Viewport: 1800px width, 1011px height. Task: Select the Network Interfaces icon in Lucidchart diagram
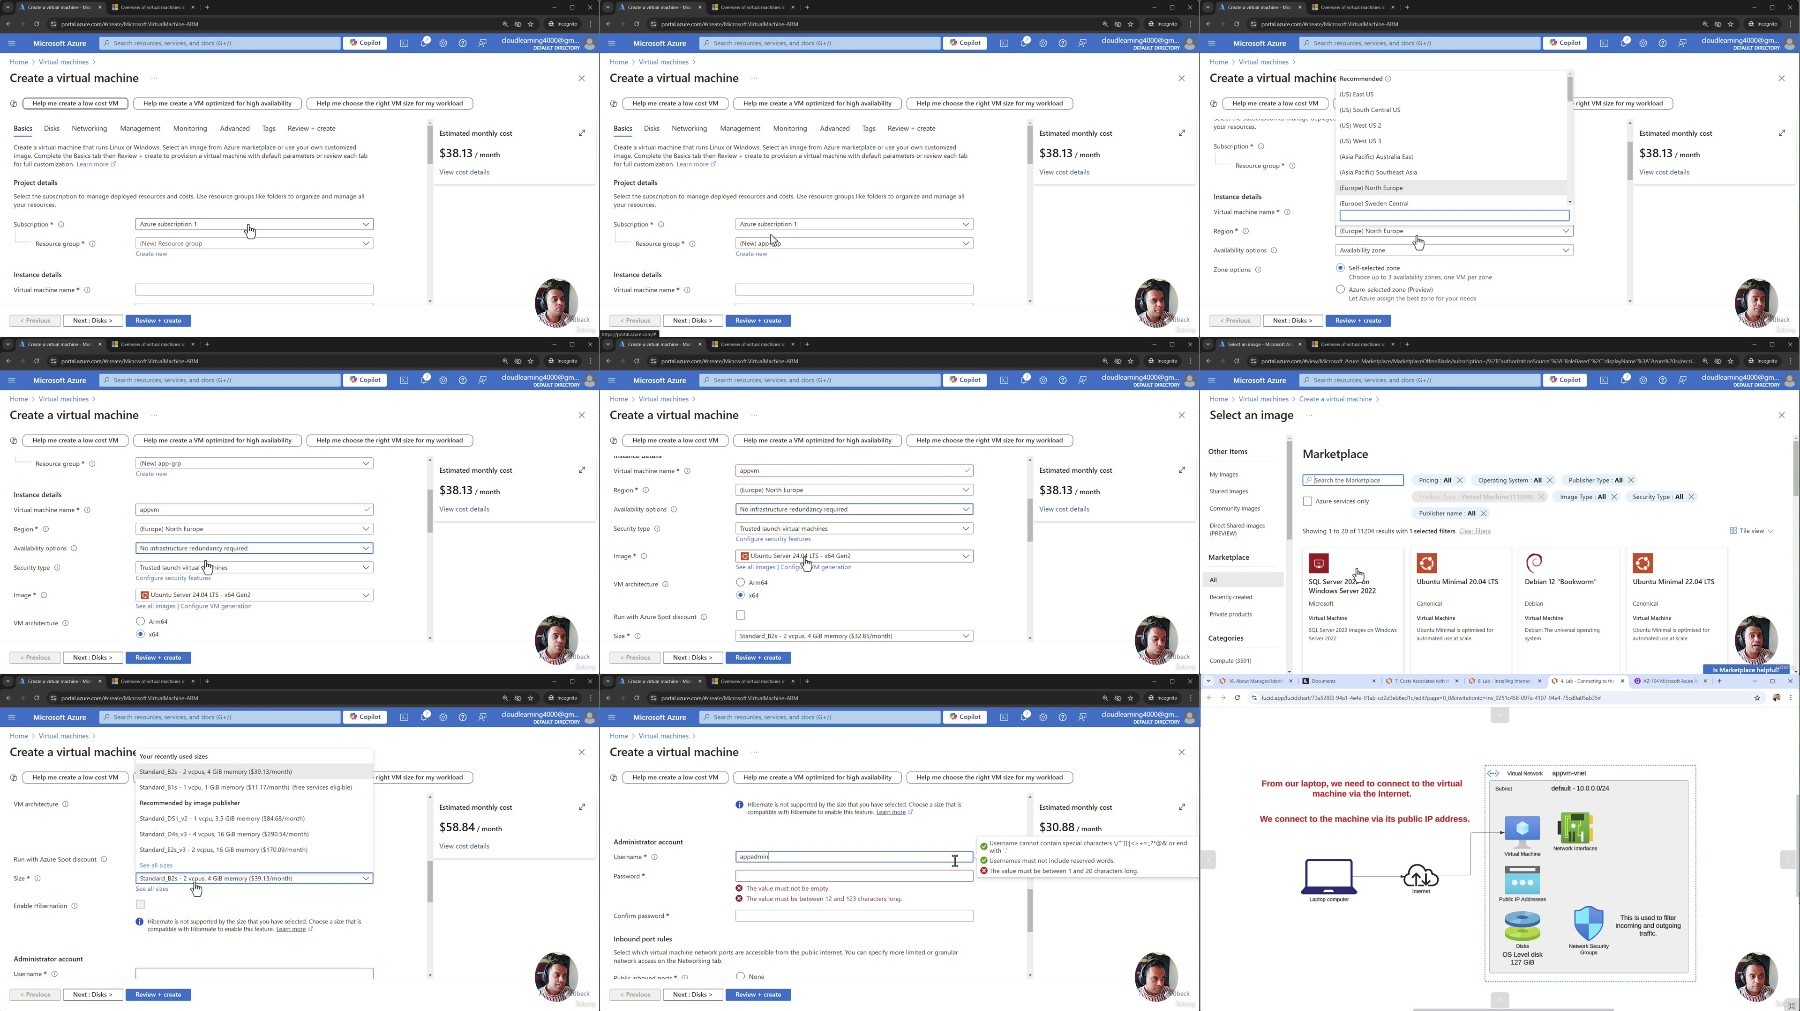(x=1575, y=828)
